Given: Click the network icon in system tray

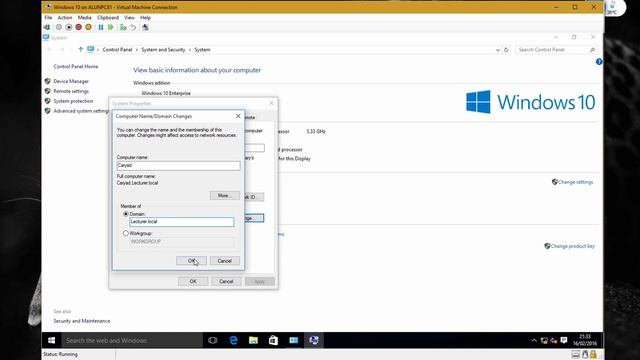Looking at the screenshot, I should (x=544, y=340).
